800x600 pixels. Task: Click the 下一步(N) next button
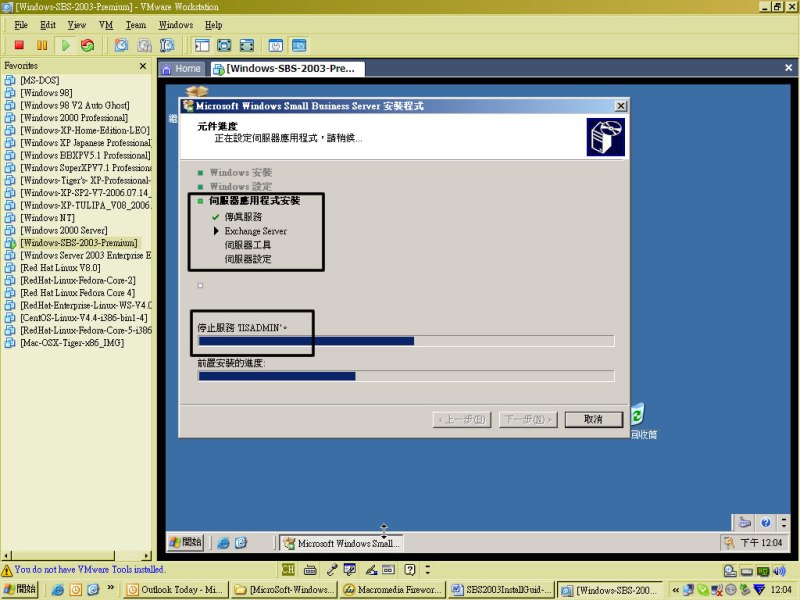click(x=528, y=419)
